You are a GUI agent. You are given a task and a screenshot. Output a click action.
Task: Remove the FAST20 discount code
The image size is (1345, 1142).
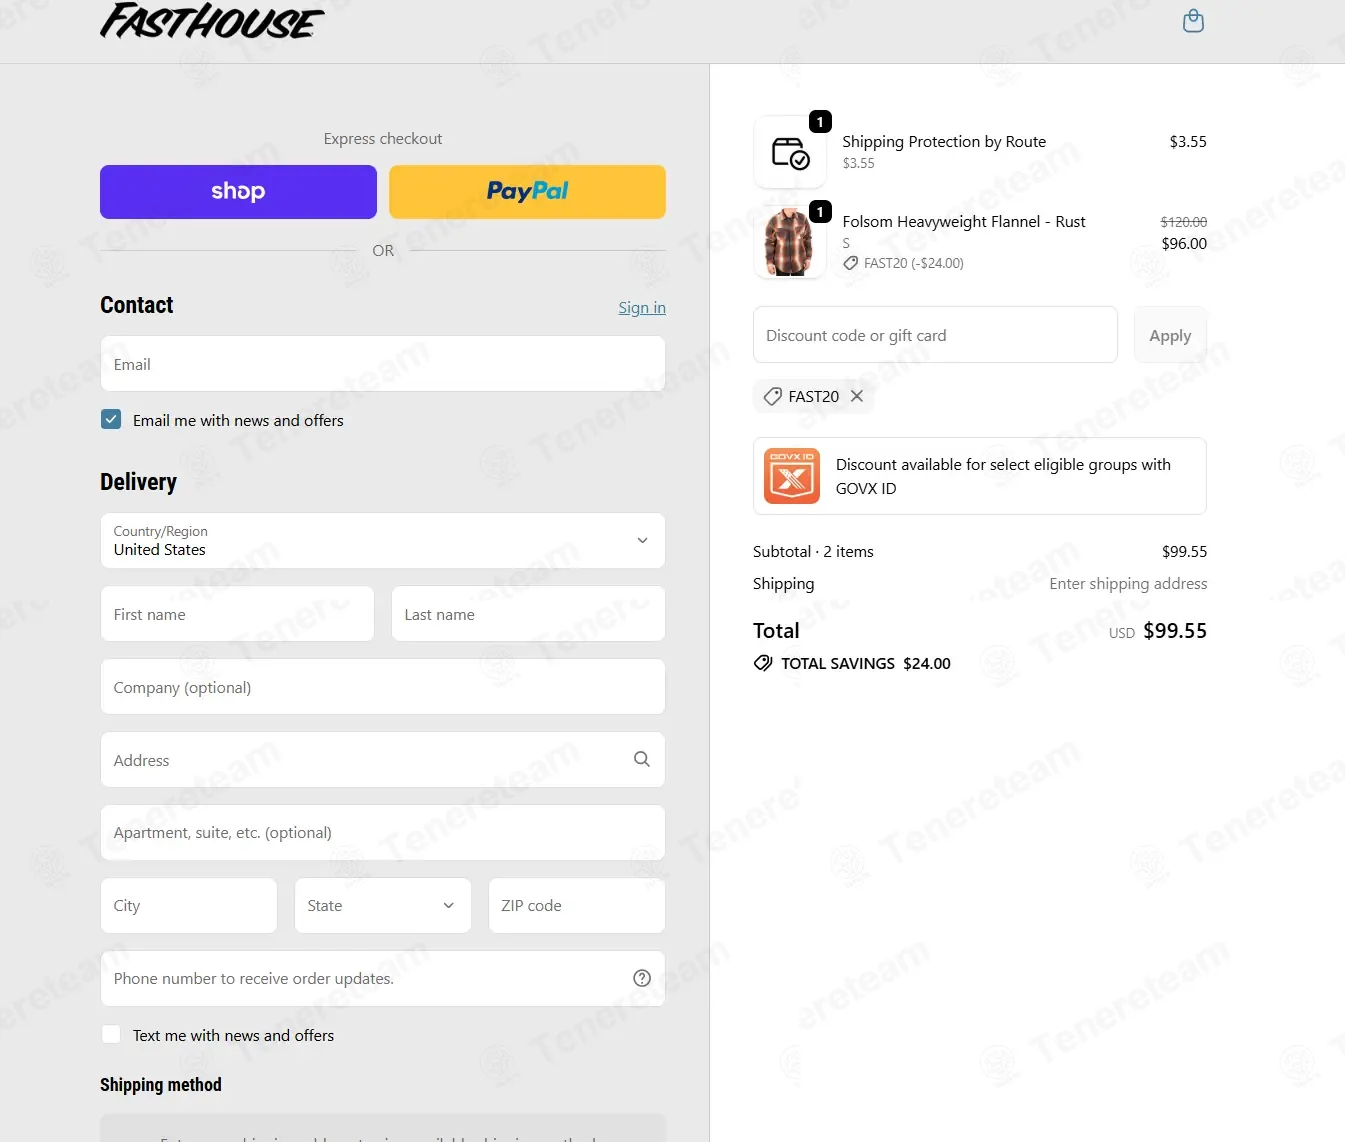857,396
